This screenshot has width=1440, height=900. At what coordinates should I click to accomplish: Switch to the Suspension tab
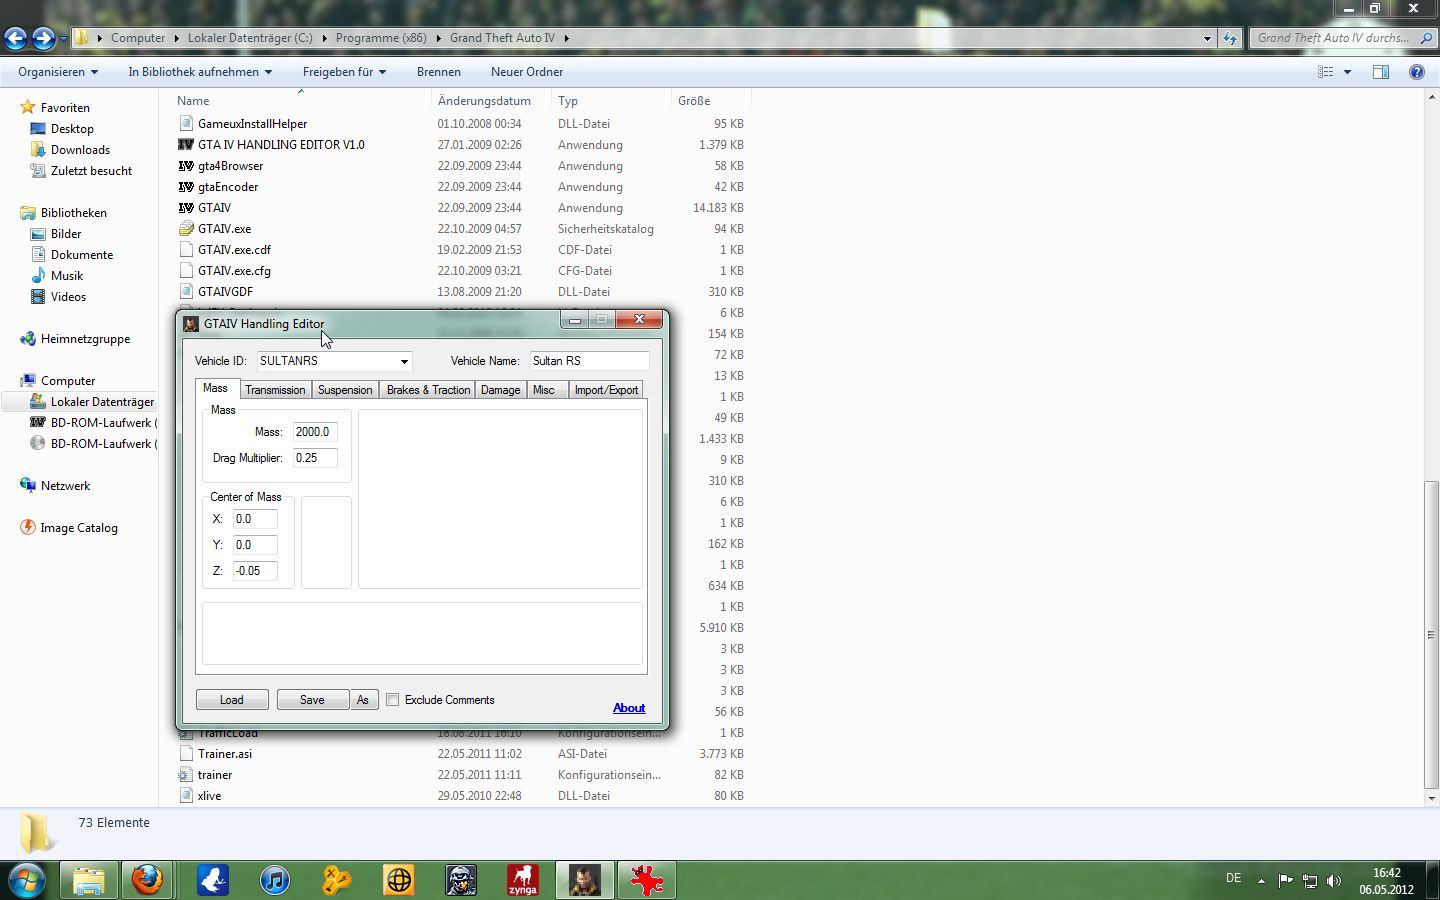pos(345,390)
